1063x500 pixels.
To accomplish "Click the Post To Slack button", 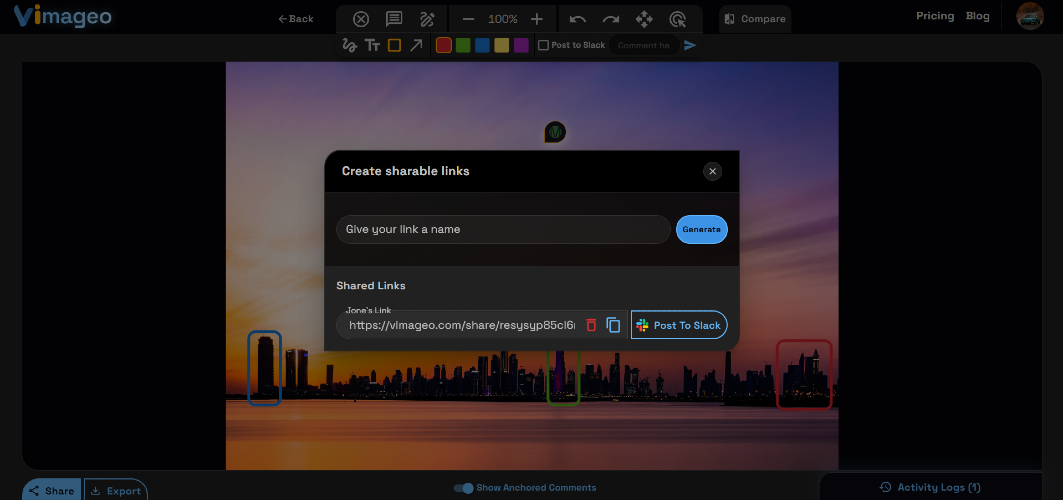I will [679, 325].
